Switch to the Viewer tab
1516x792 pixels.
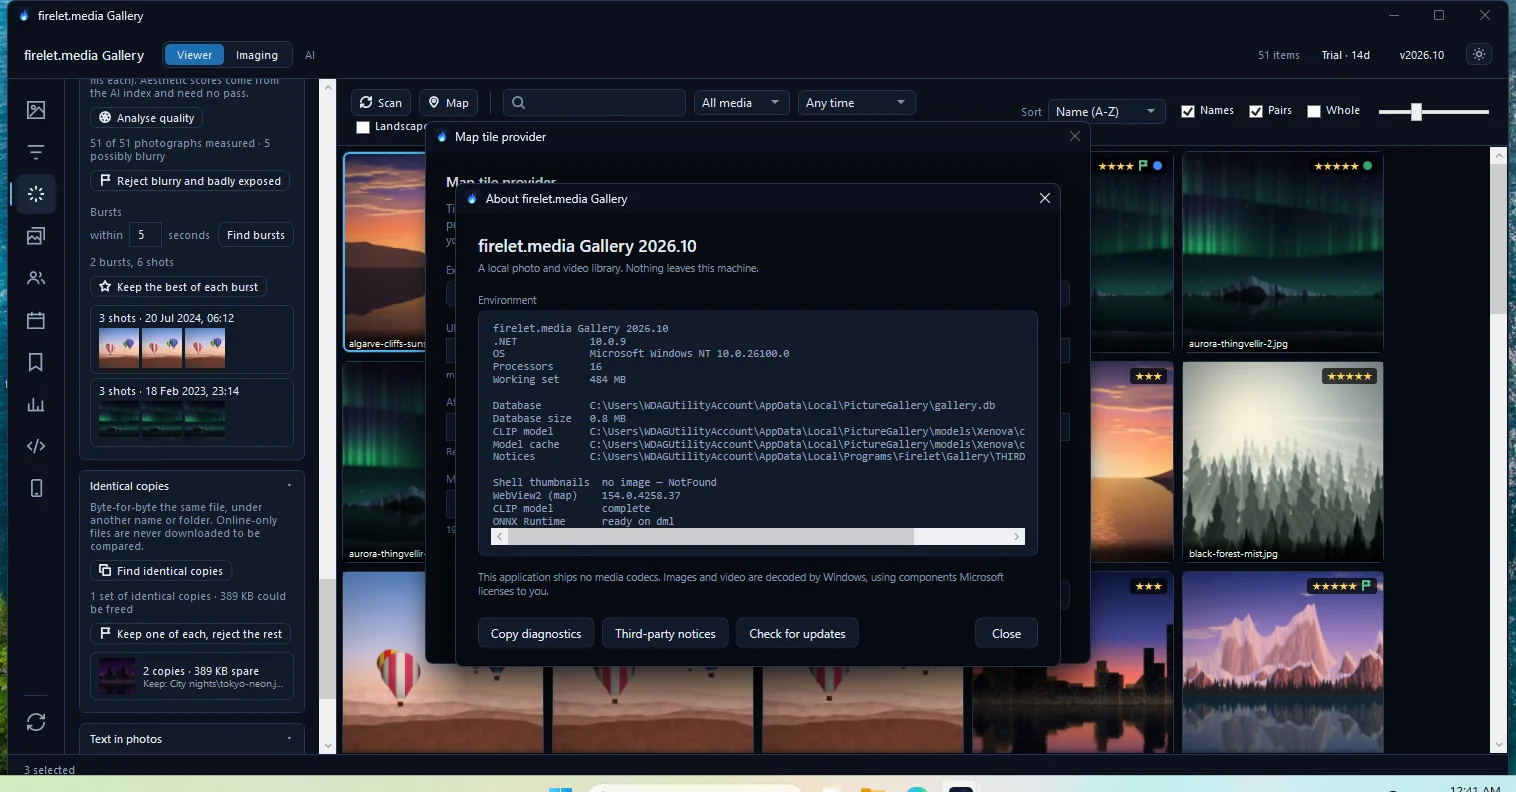194,55
